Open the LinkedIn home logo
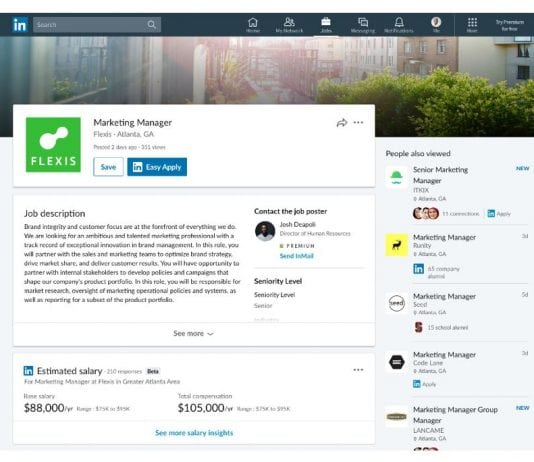The width and height of the screenshot is (534, 462). [x=20, y=25]
